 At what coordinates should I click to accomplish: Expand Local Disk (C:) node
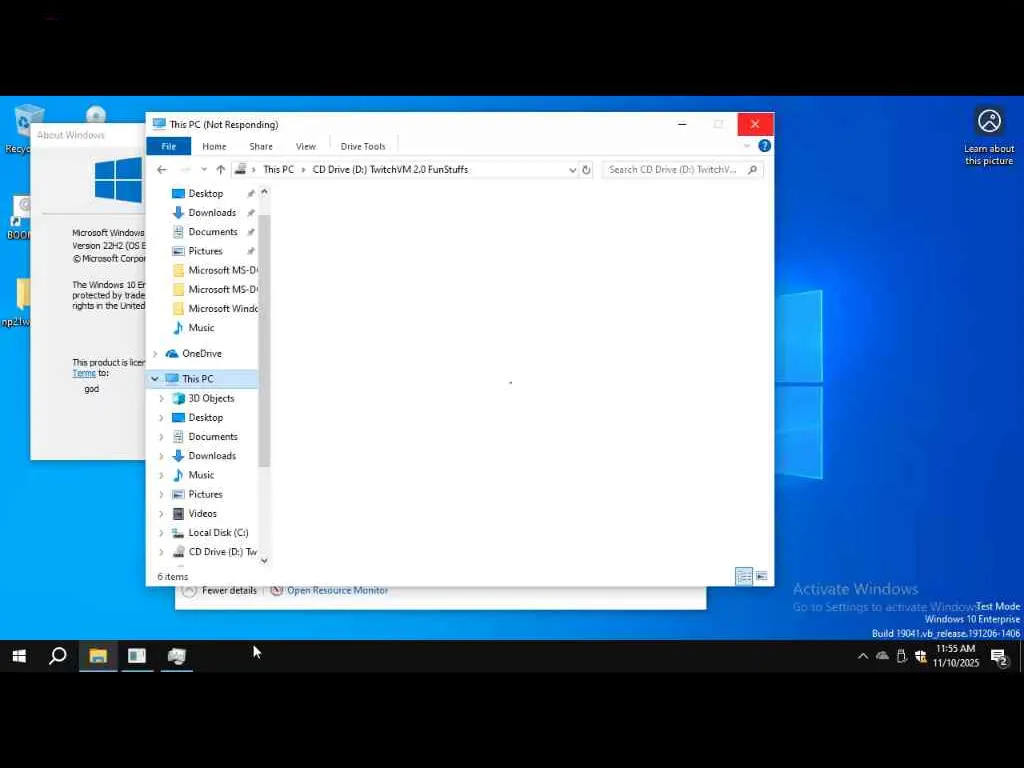click(161, 533)
